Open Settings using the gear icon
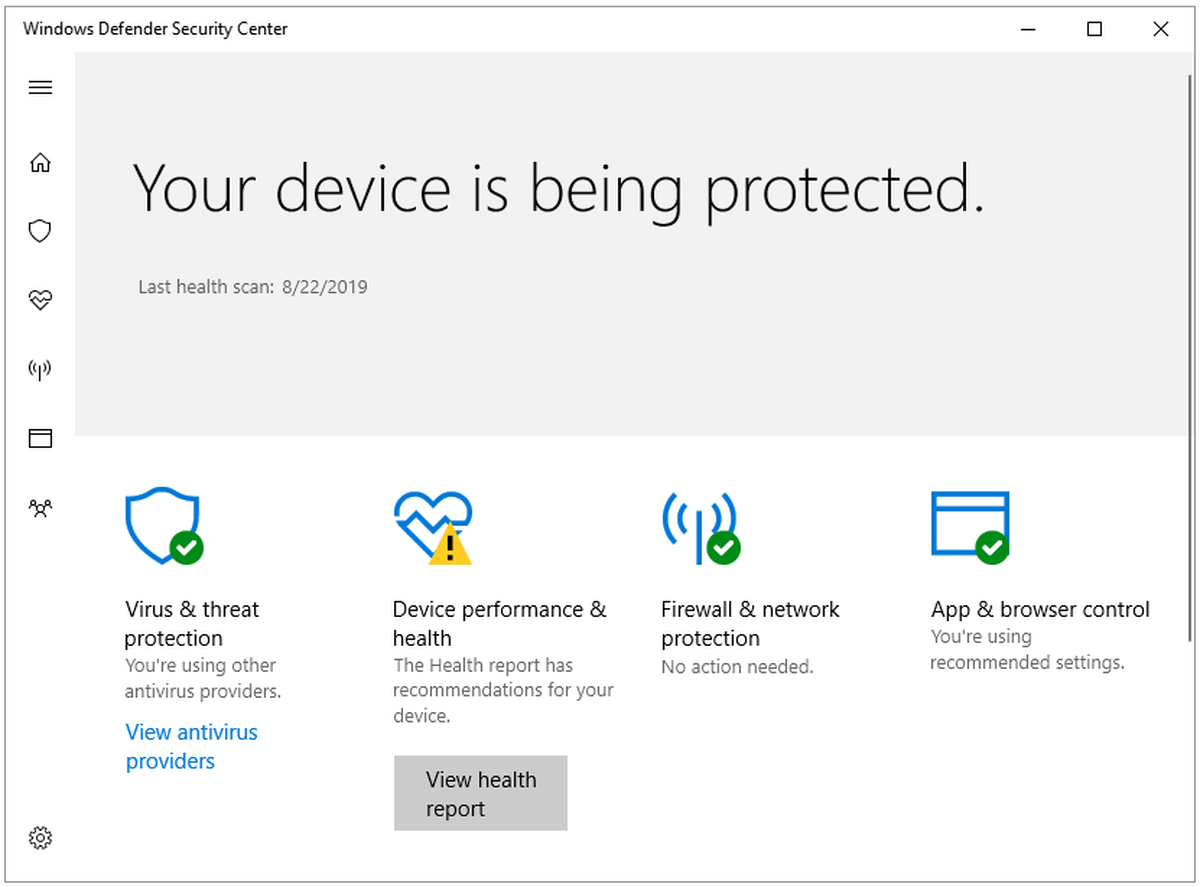The width and height of the screenshot is (1200, 887). click(40, 838)
